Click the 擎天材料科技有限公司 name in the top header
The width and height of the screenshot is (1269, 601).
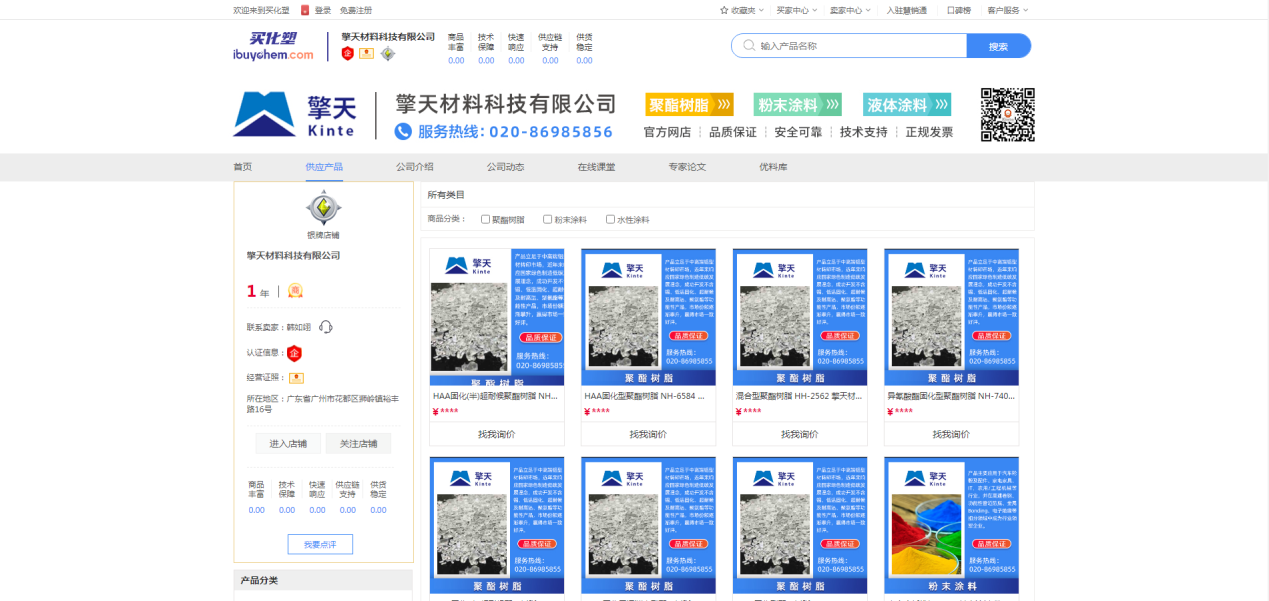(388, 37)
